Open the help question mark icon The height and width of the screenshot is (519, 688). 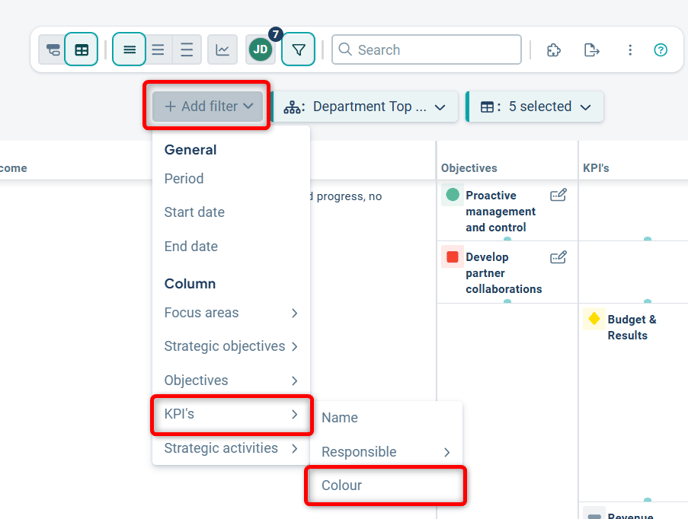click(660, 50)
